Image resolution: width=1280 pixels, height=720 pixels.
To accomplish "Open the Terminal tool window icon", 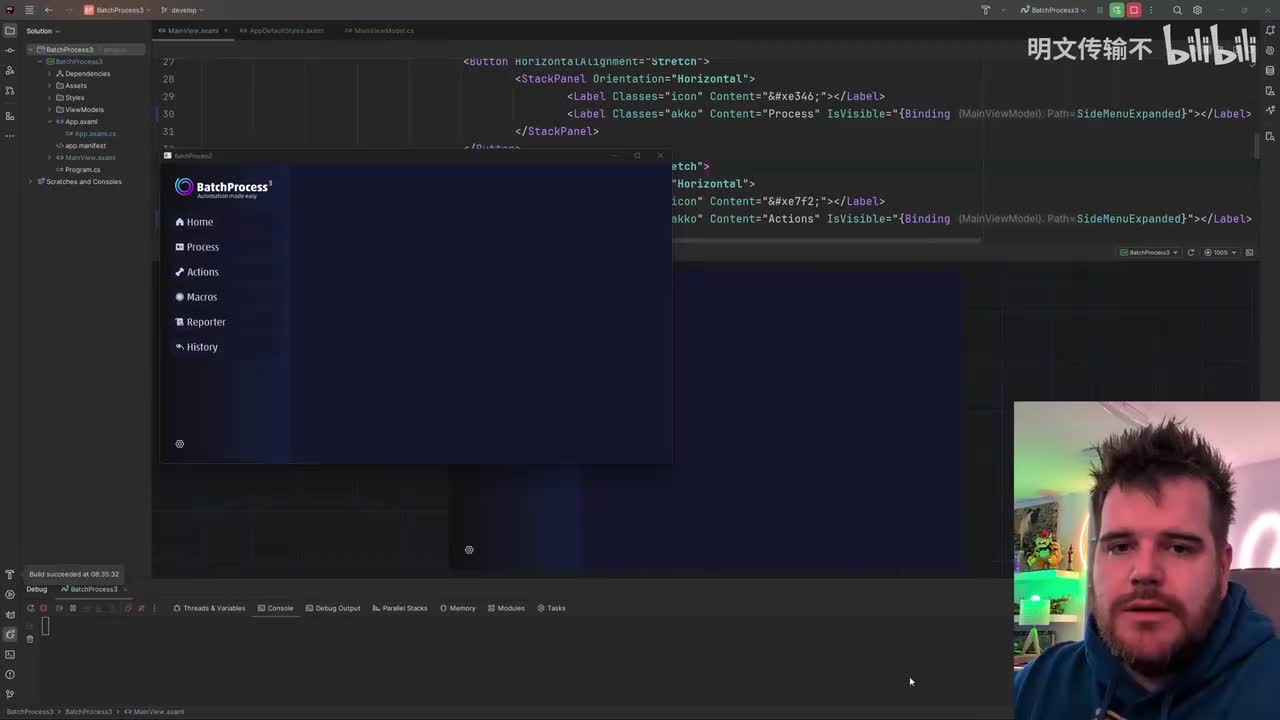I will click(x=10, y=654).
